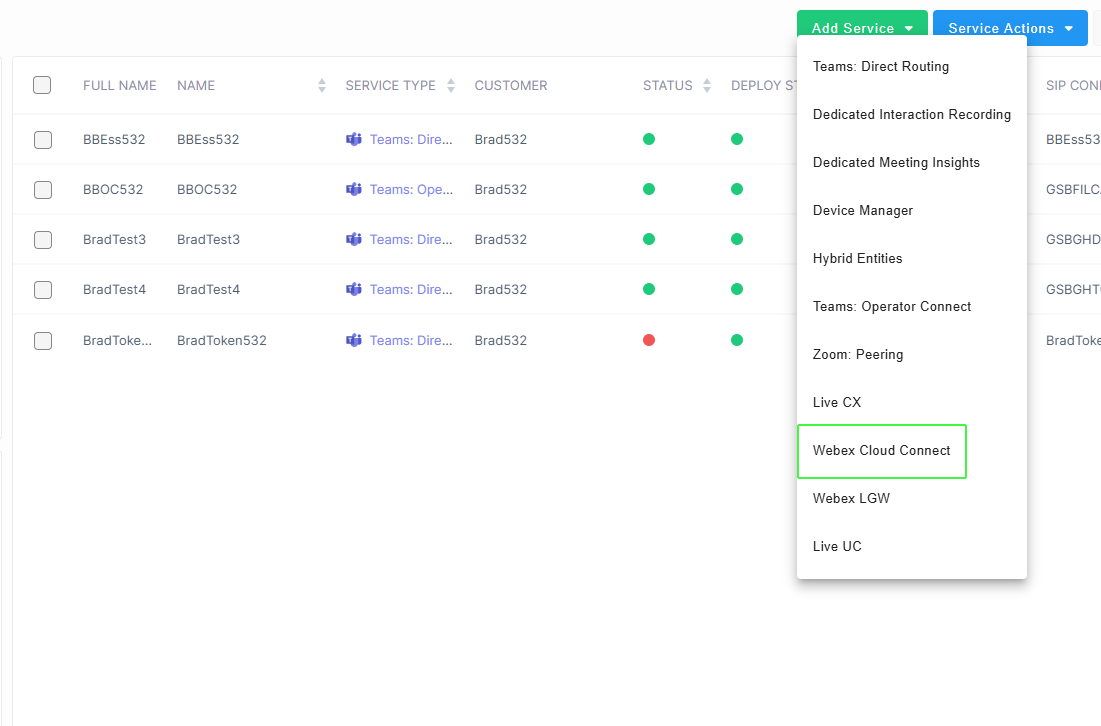
Task: Click green deploy status dot for BBOC532
Action: pyautogui.click(x=737, y=189)
